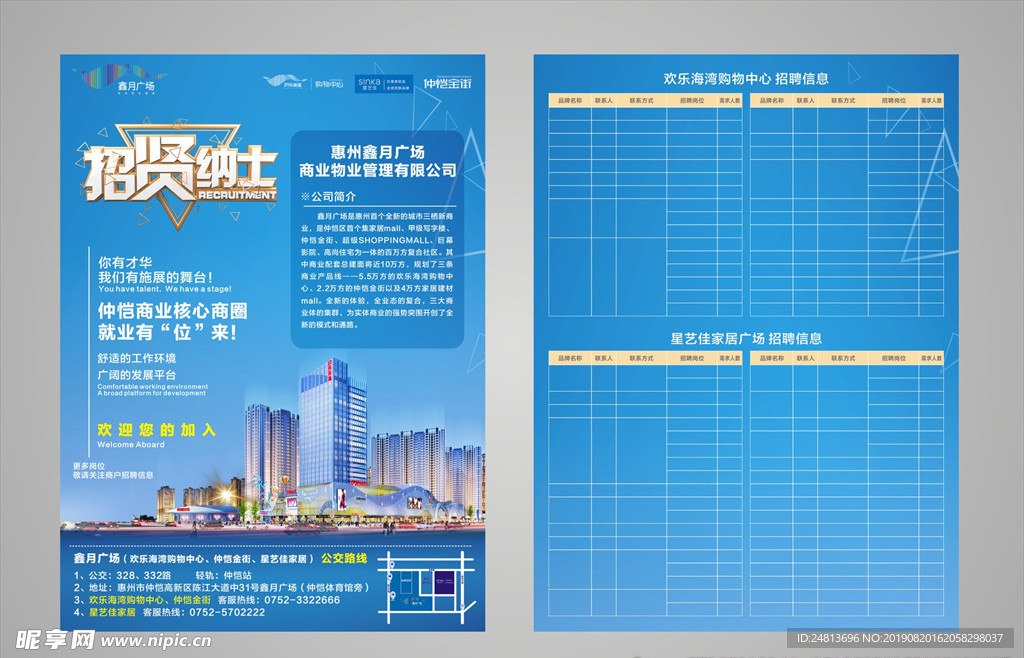Image resolution: width=1024 pixels, height=658 pixels.
Task: Click the 仲恺金街 logo
Action: 447,84
